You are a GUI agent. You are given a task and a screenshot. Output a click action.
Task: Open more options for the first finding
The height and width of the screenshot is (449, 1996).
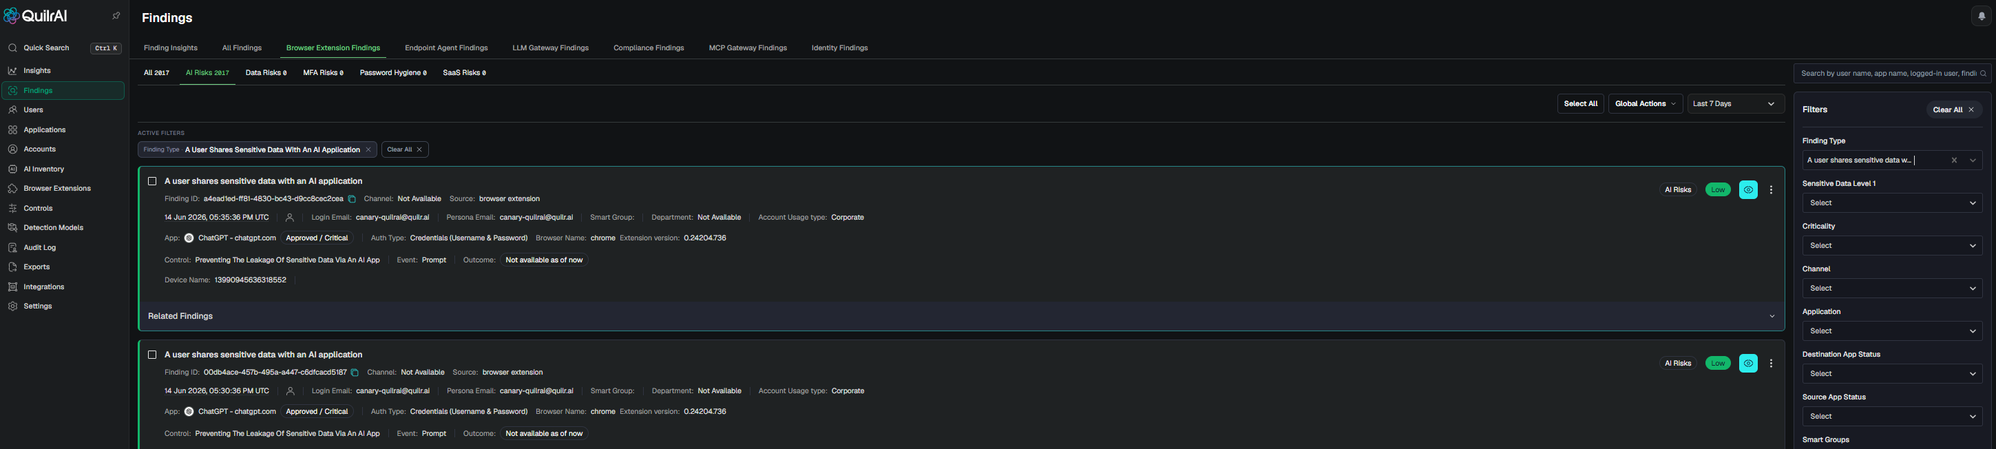[x=1771, y=190]
